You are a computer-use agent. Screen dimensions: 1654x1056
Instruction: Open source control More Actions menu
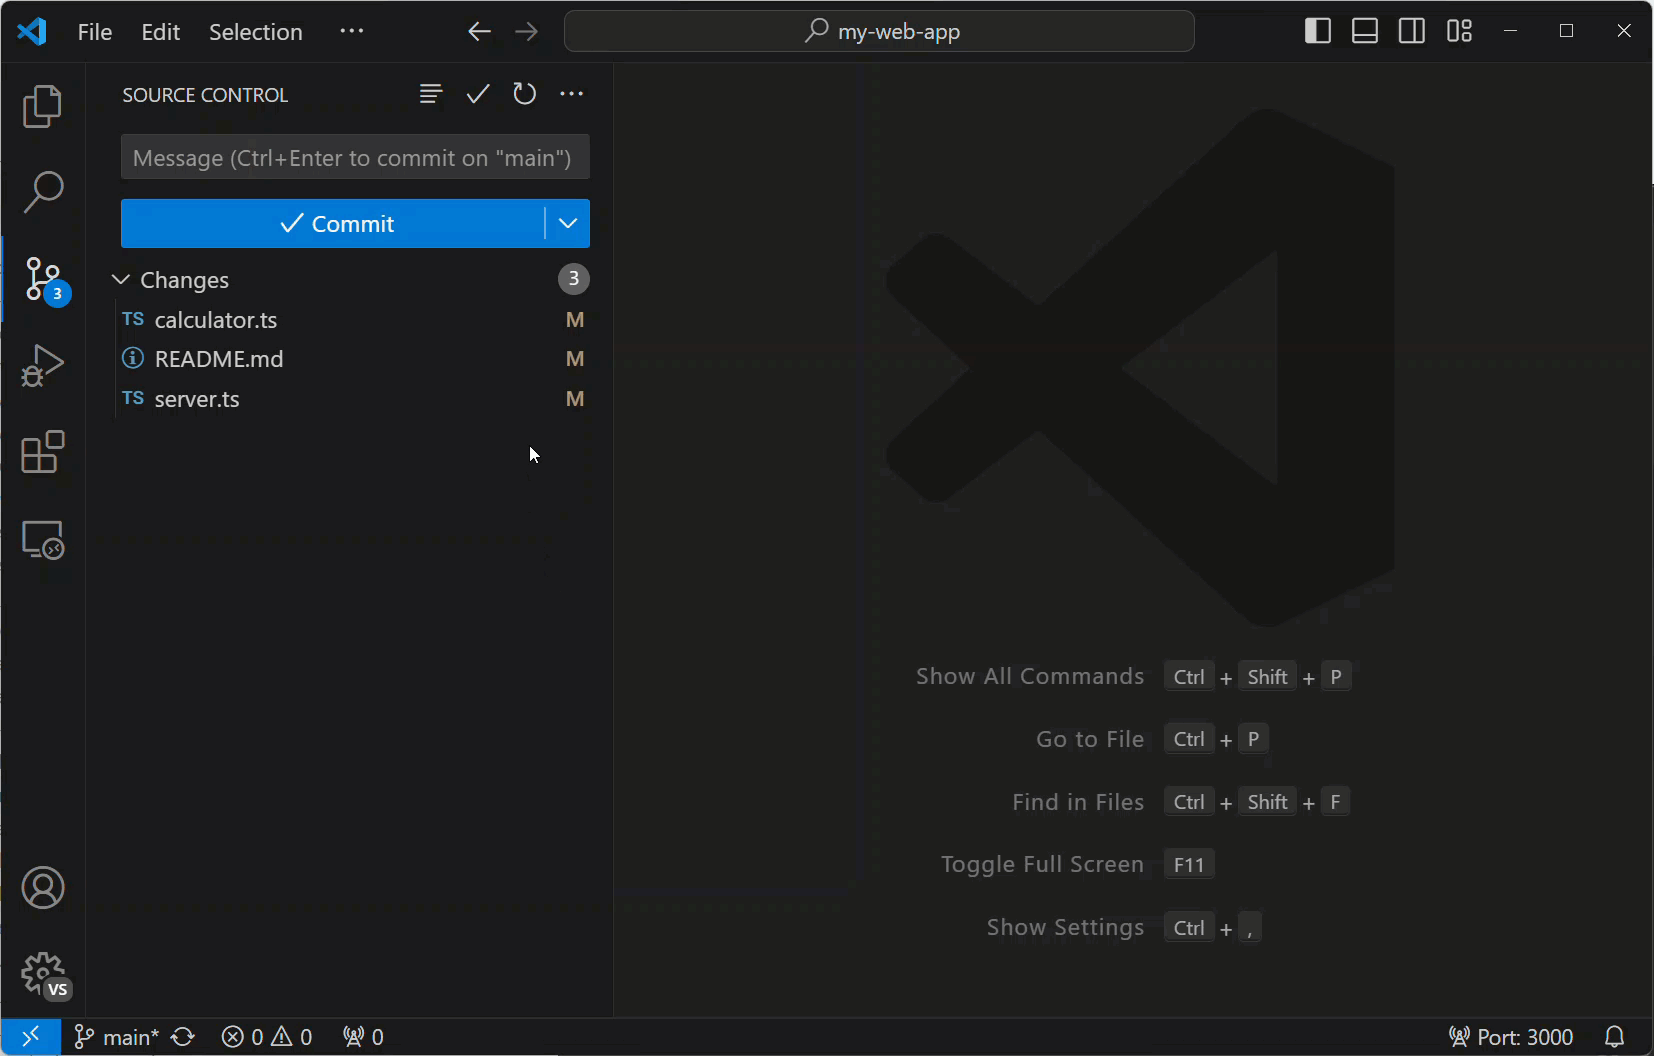point(571,94)
